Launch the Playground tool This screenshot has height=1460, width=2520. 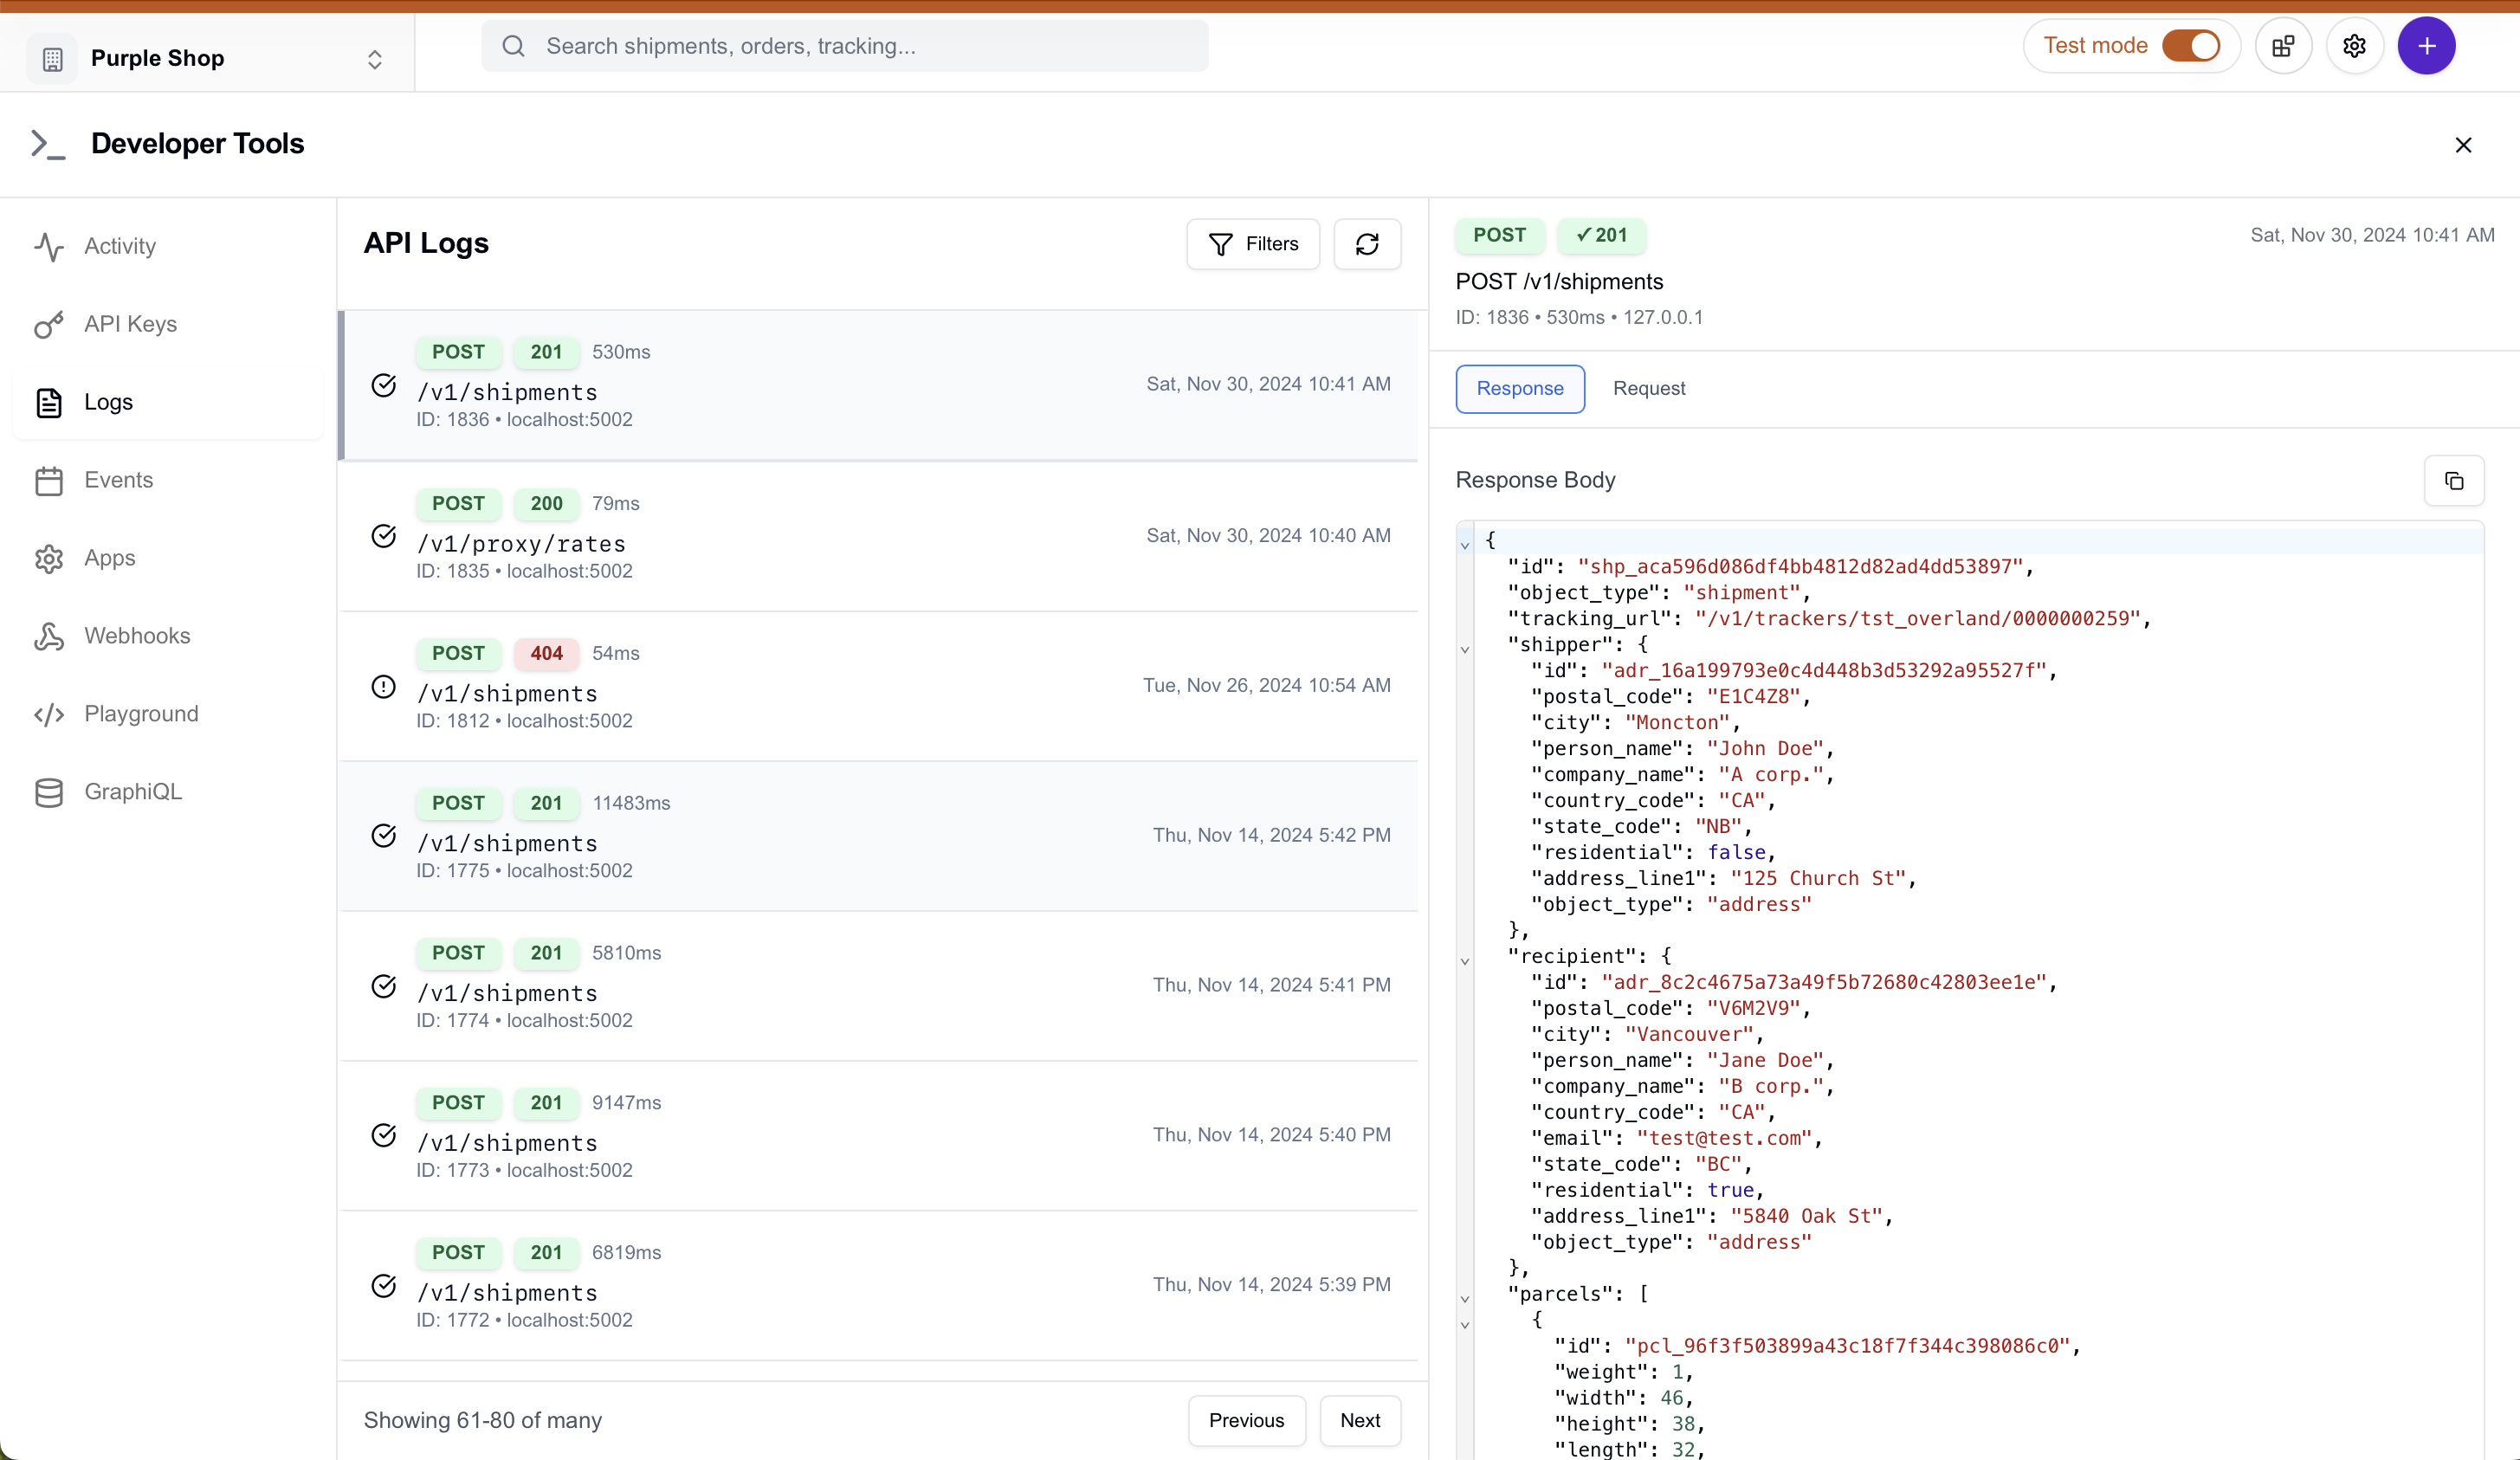(x=140, y=713)
